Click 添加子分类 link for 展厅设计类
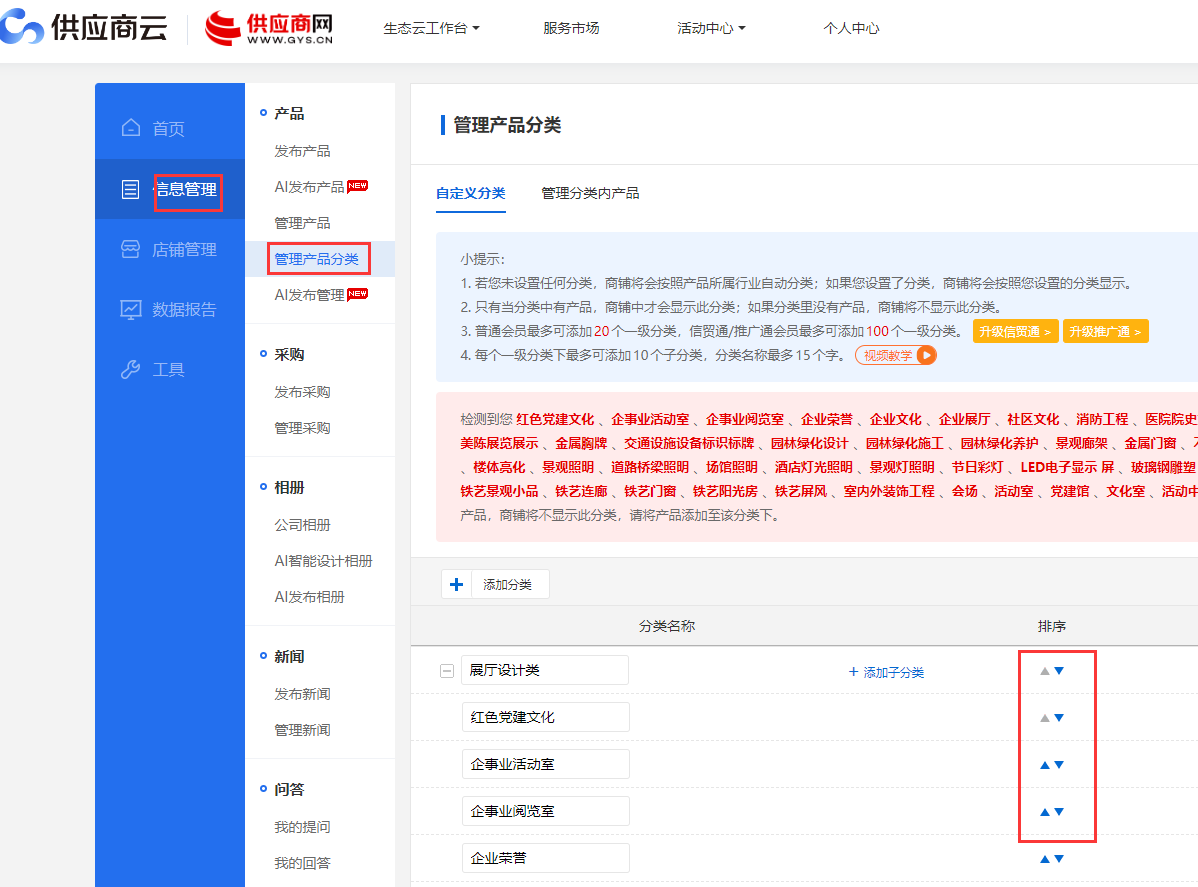 886,672
